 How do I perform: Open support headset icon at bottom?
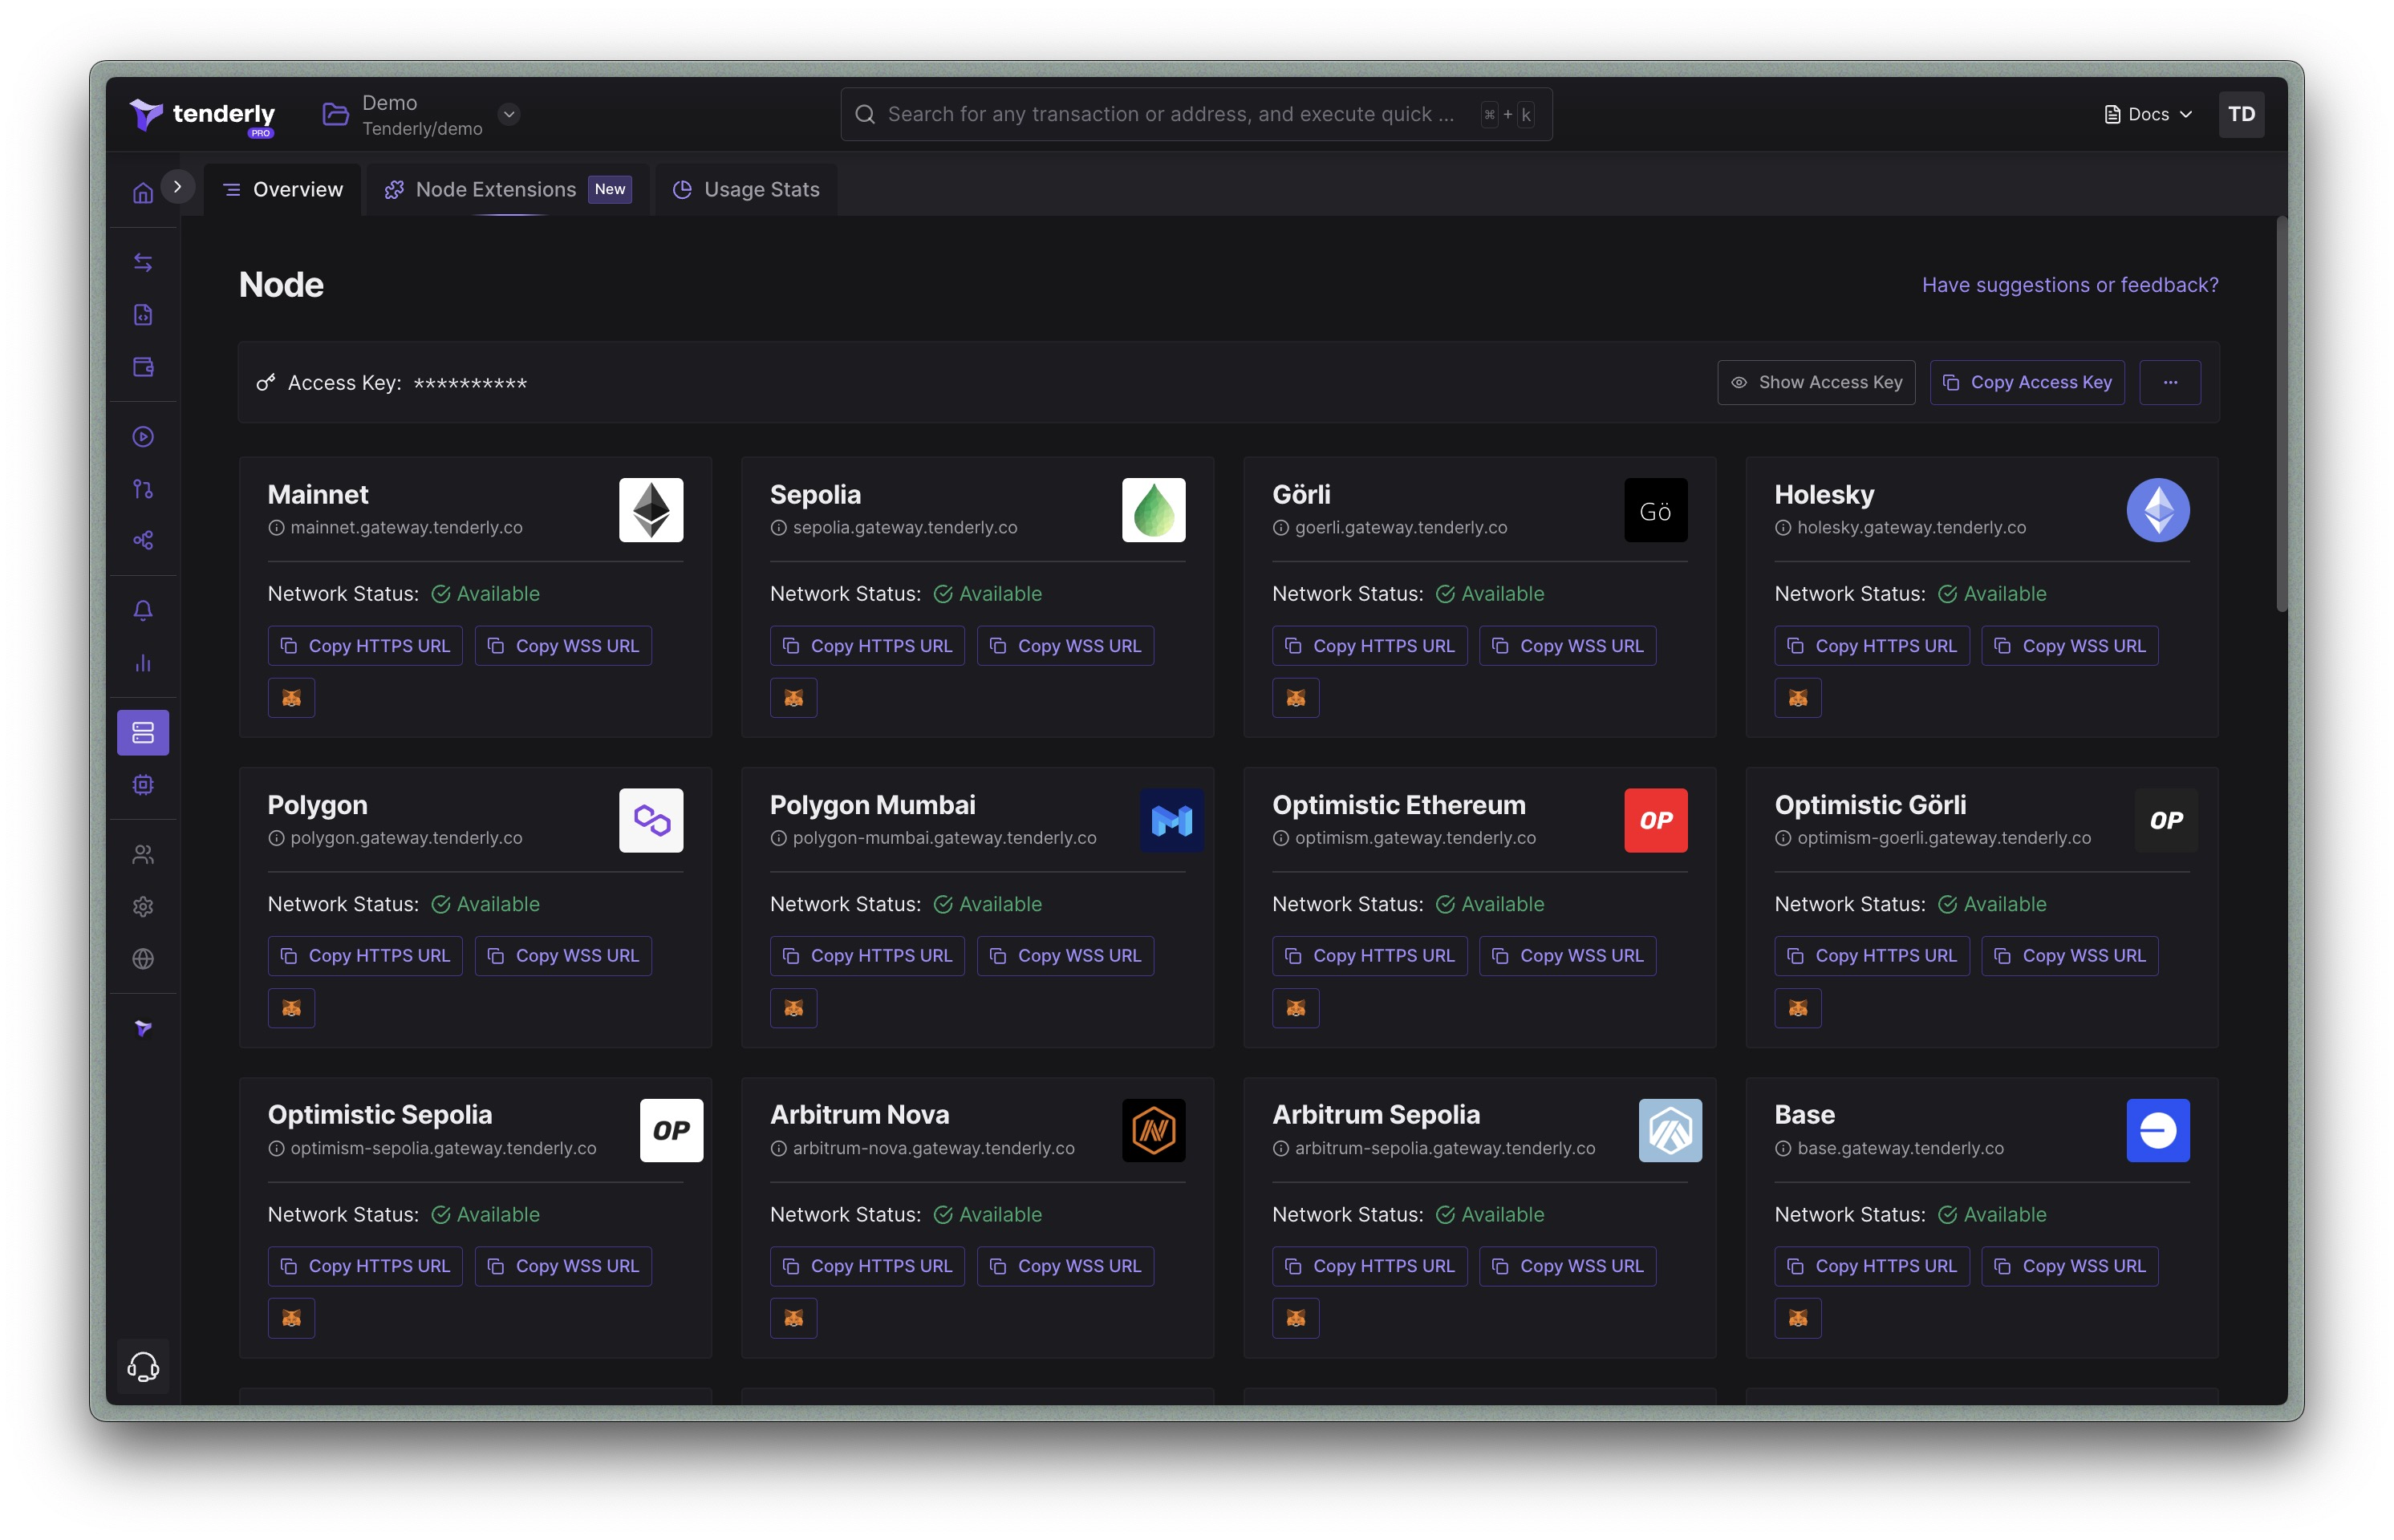tap(143, 1367)
